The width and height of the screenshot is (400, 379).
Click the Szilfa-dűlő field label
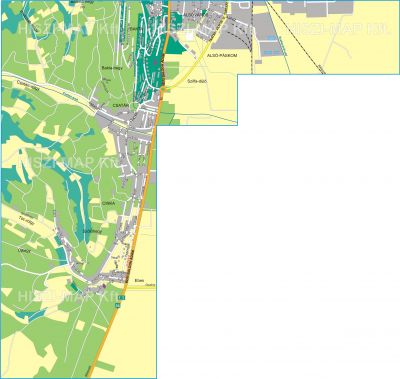193,81
